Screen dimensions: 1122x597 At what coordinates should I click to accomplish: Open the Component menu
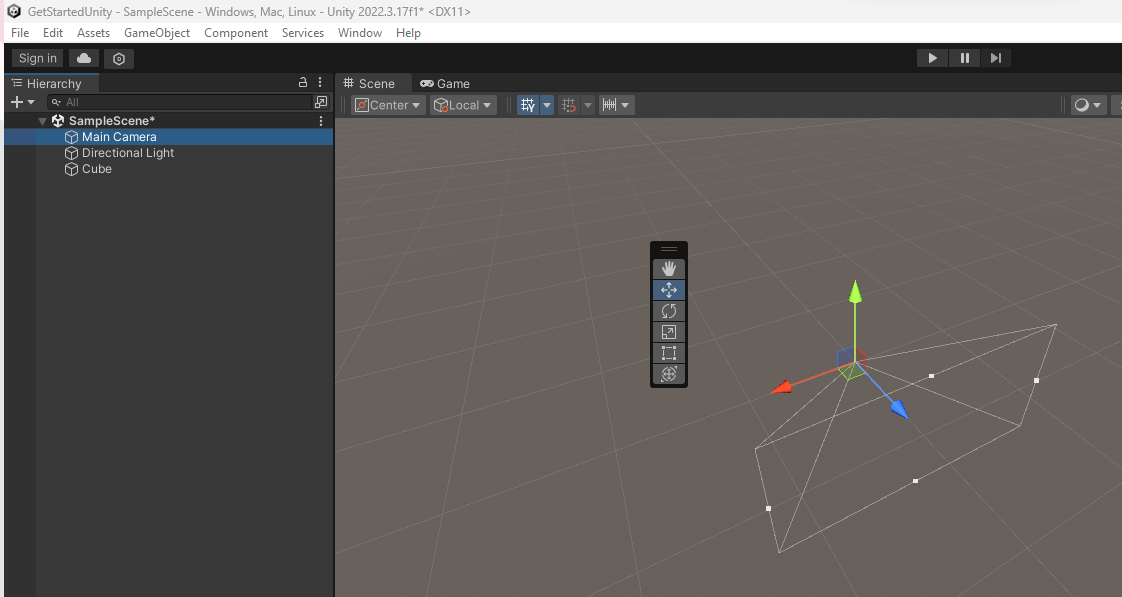(x=235, y=33)
